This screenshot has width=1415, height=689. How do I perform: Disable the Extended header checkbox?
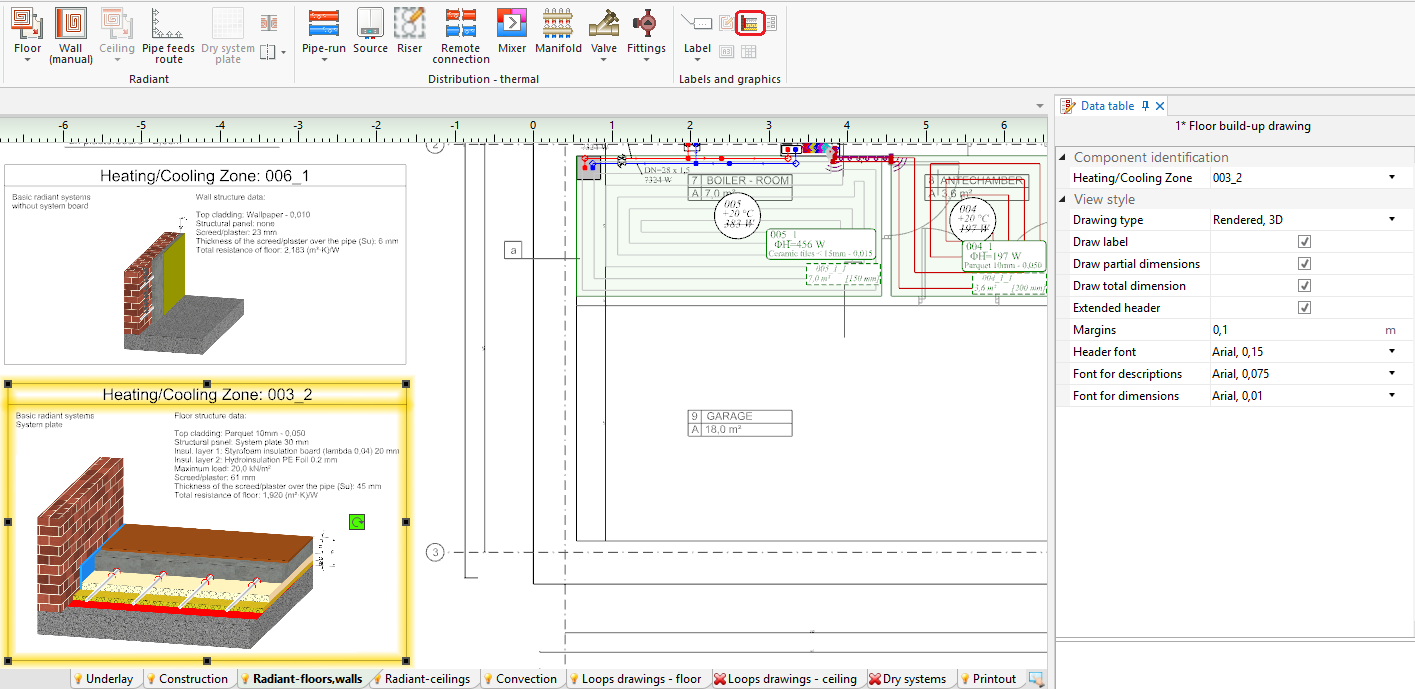(1304, 308)
